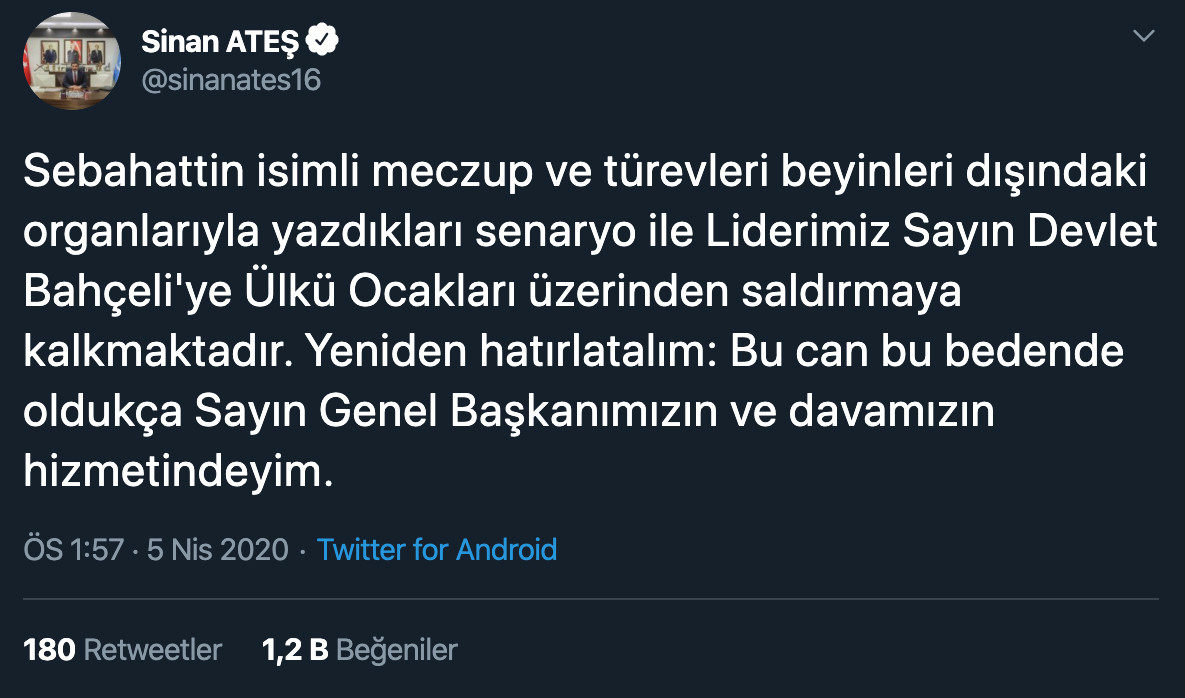Show the 180 Retweetler list
Image resolution: width=1185 pixels, height=698 pixels.
click(122, 649)
